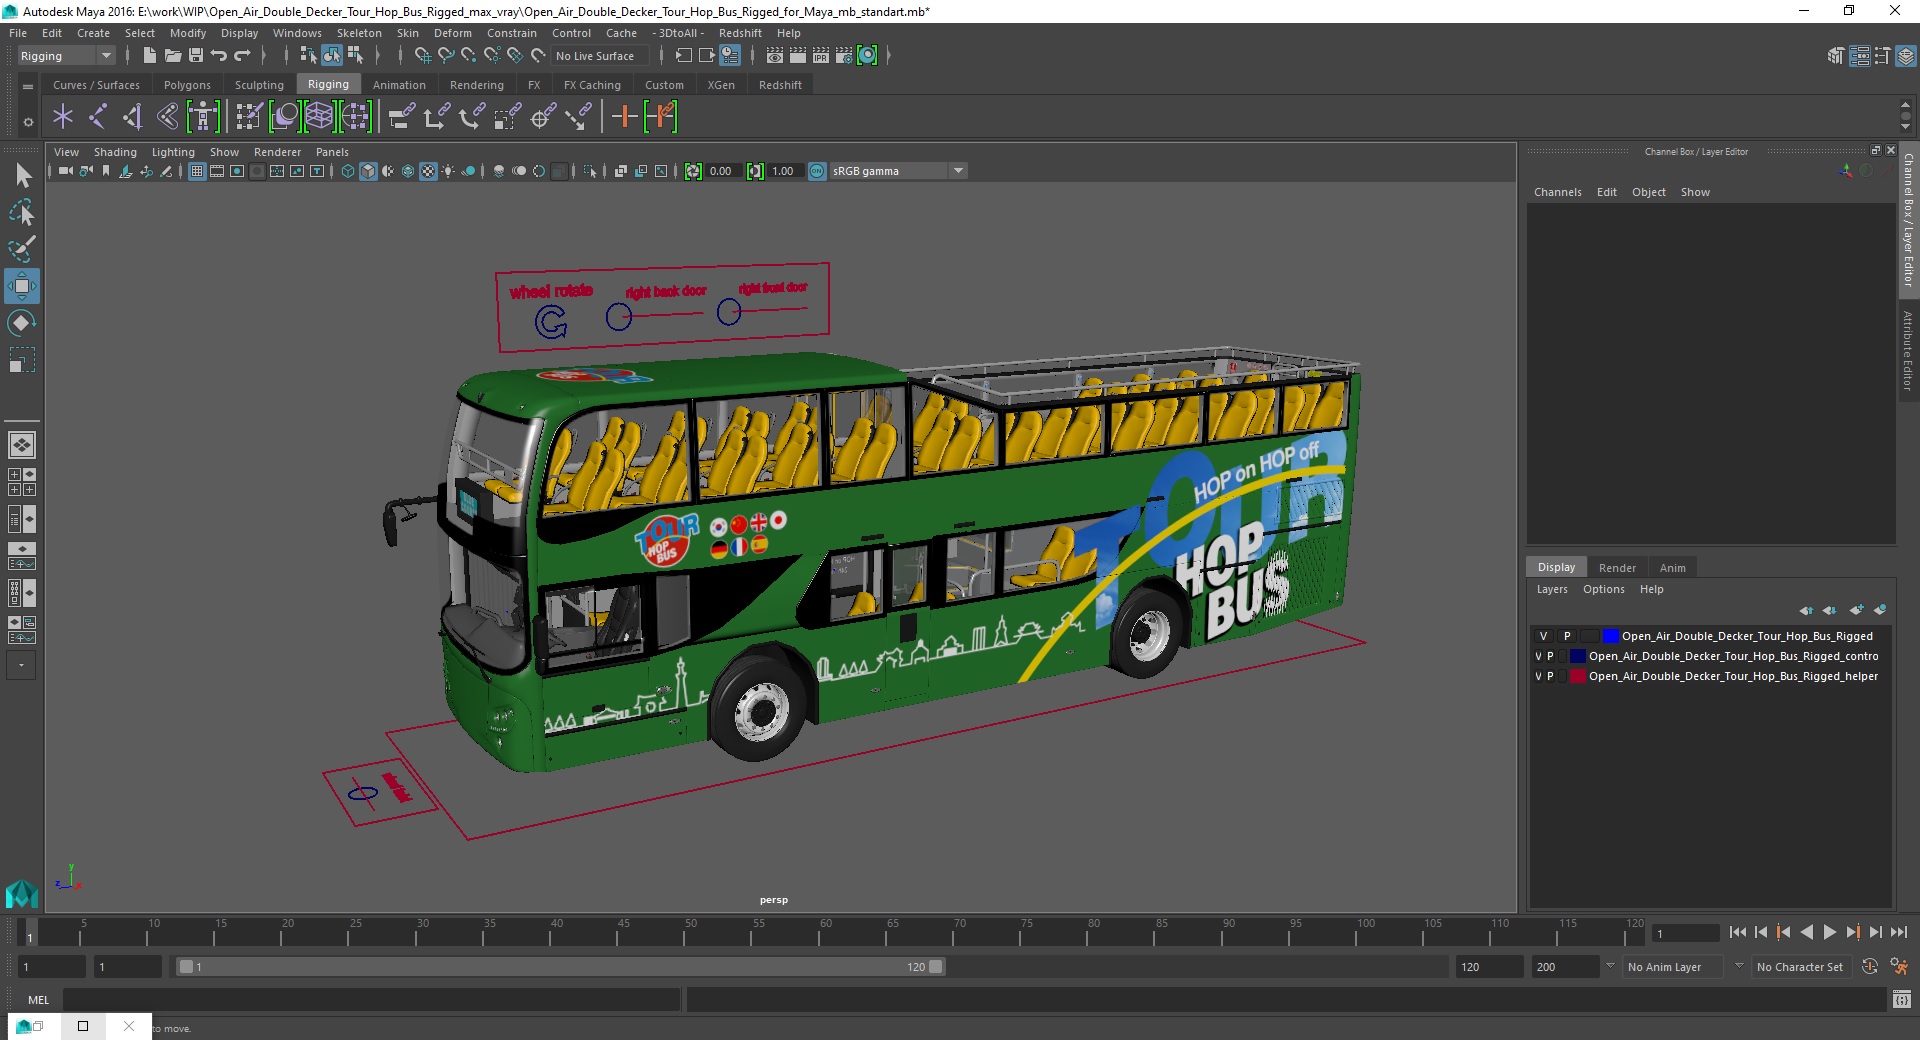Viewport: 1920px width, 1040px height.
Task: Open the Channels menu
Action: click(x=1557, y=192)
